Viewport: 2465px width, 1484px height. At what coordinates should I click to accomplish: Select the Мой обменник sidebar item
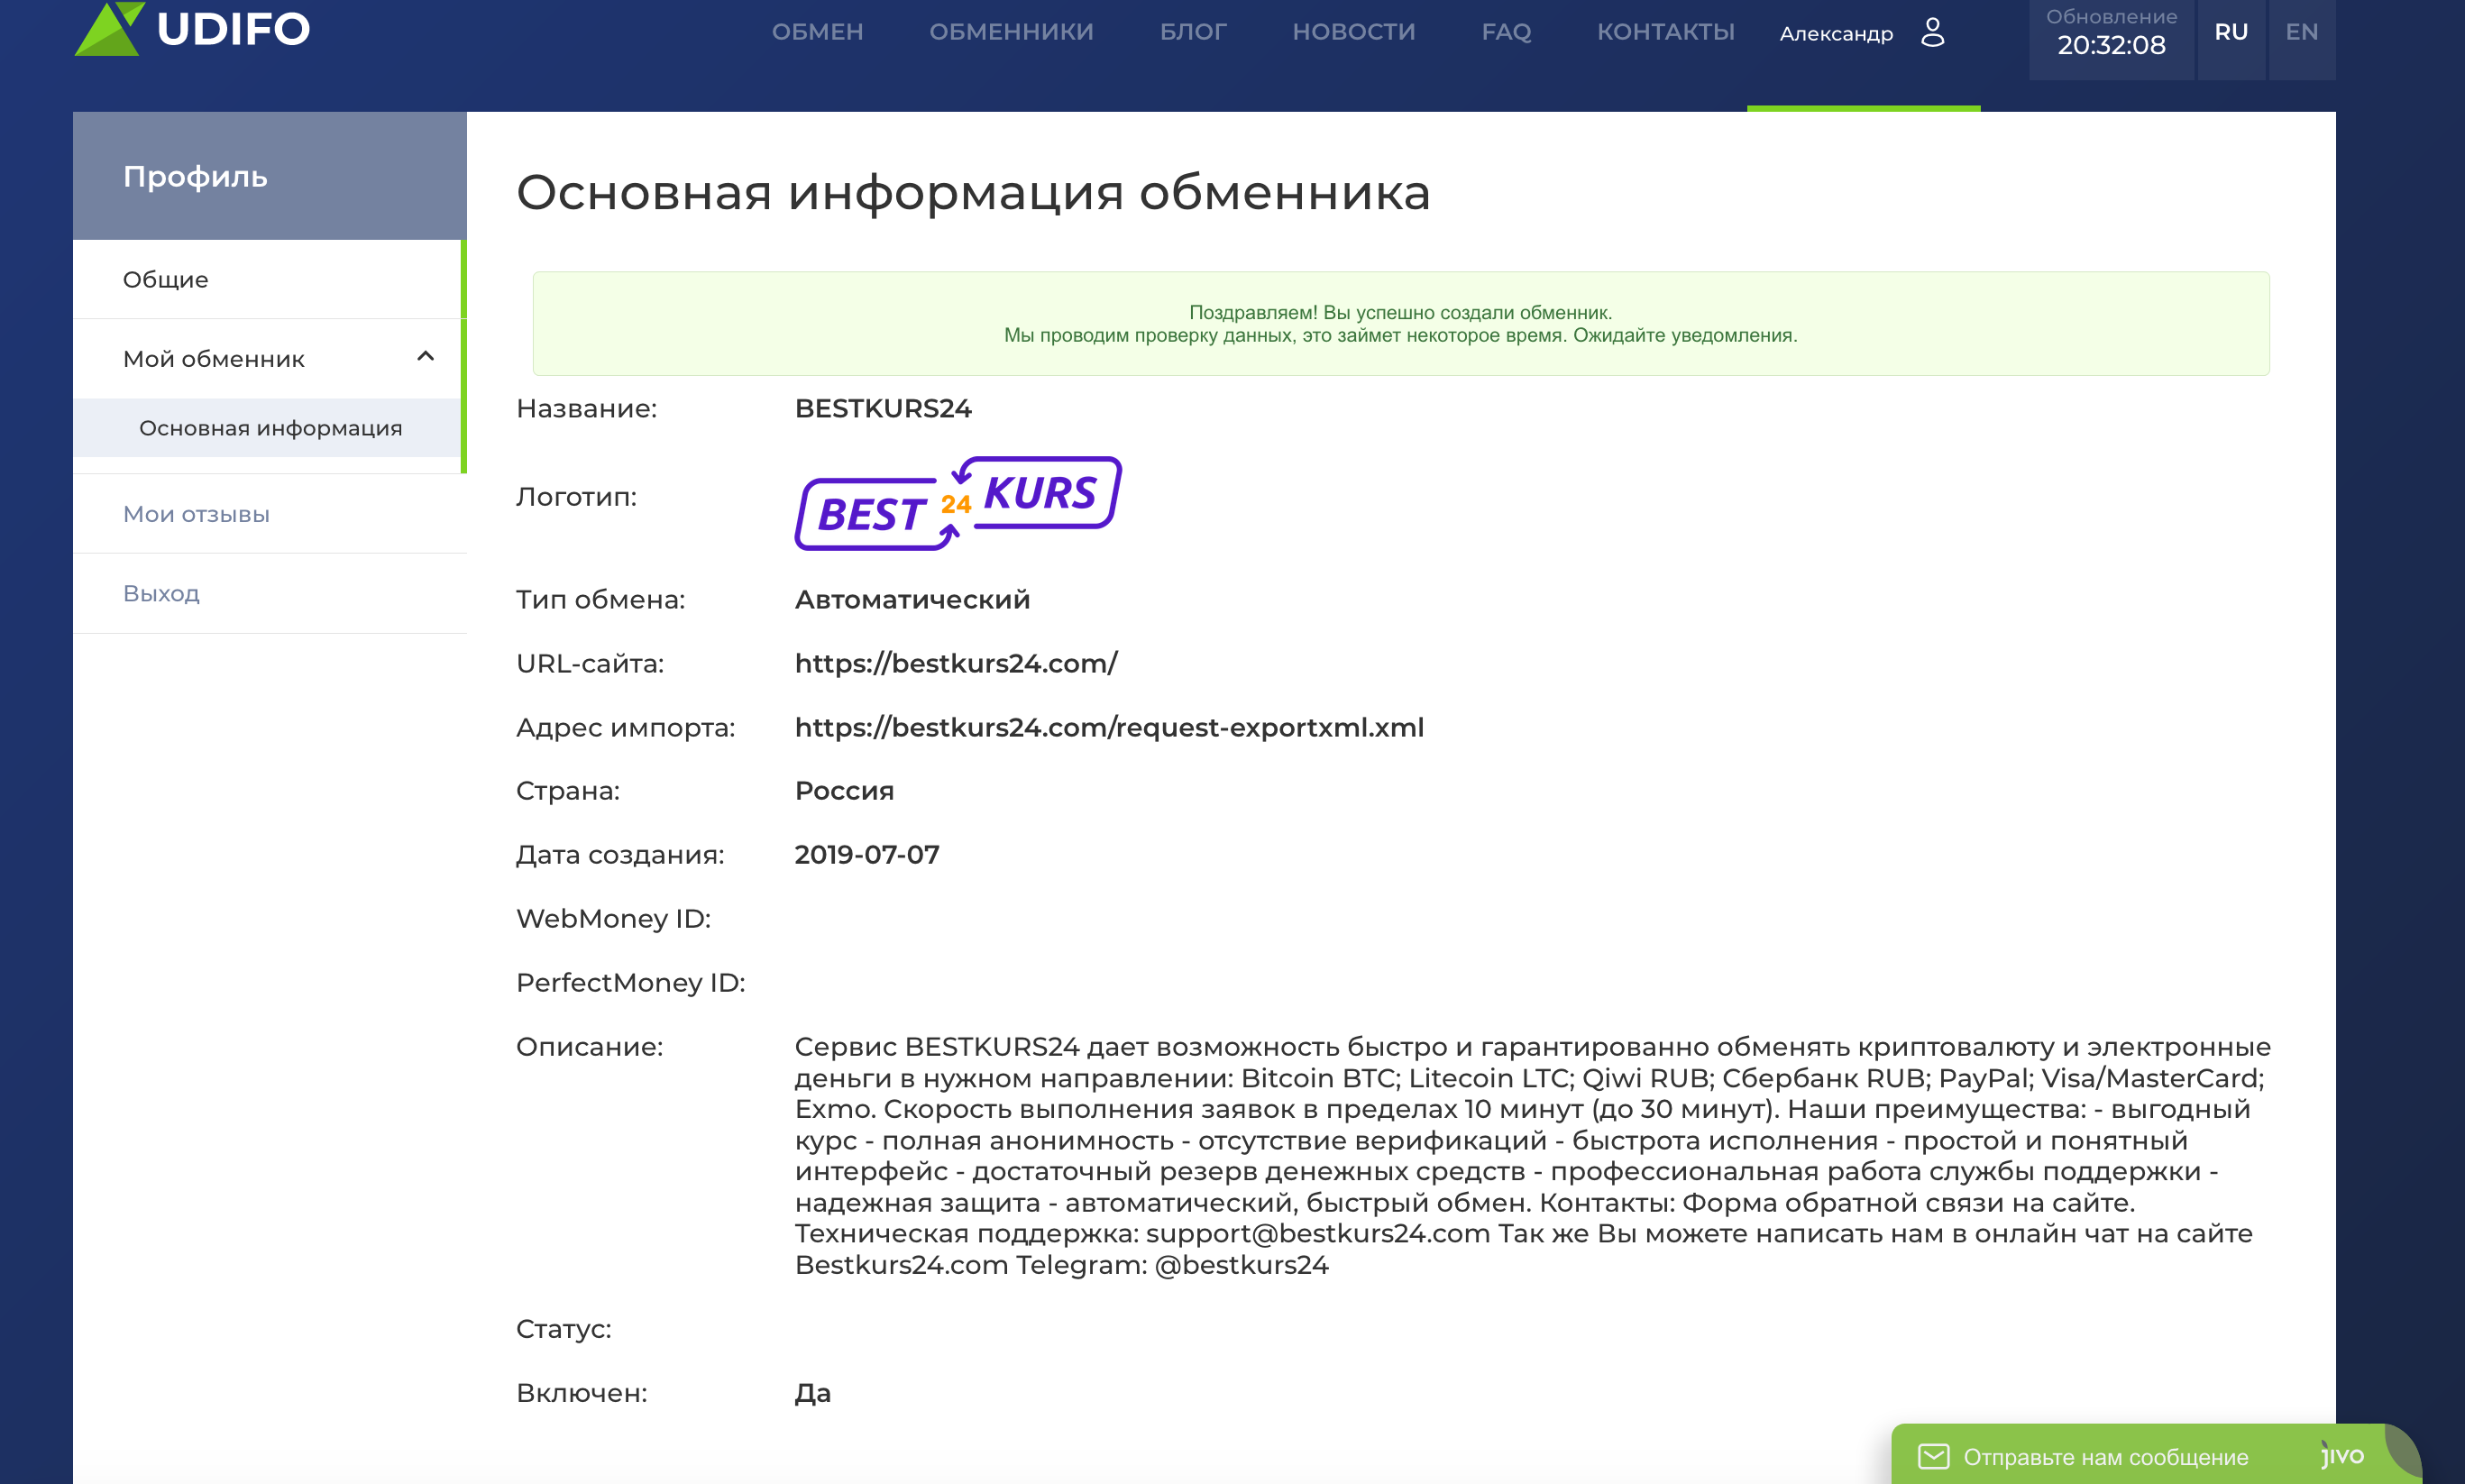click(x=267, y=359)
